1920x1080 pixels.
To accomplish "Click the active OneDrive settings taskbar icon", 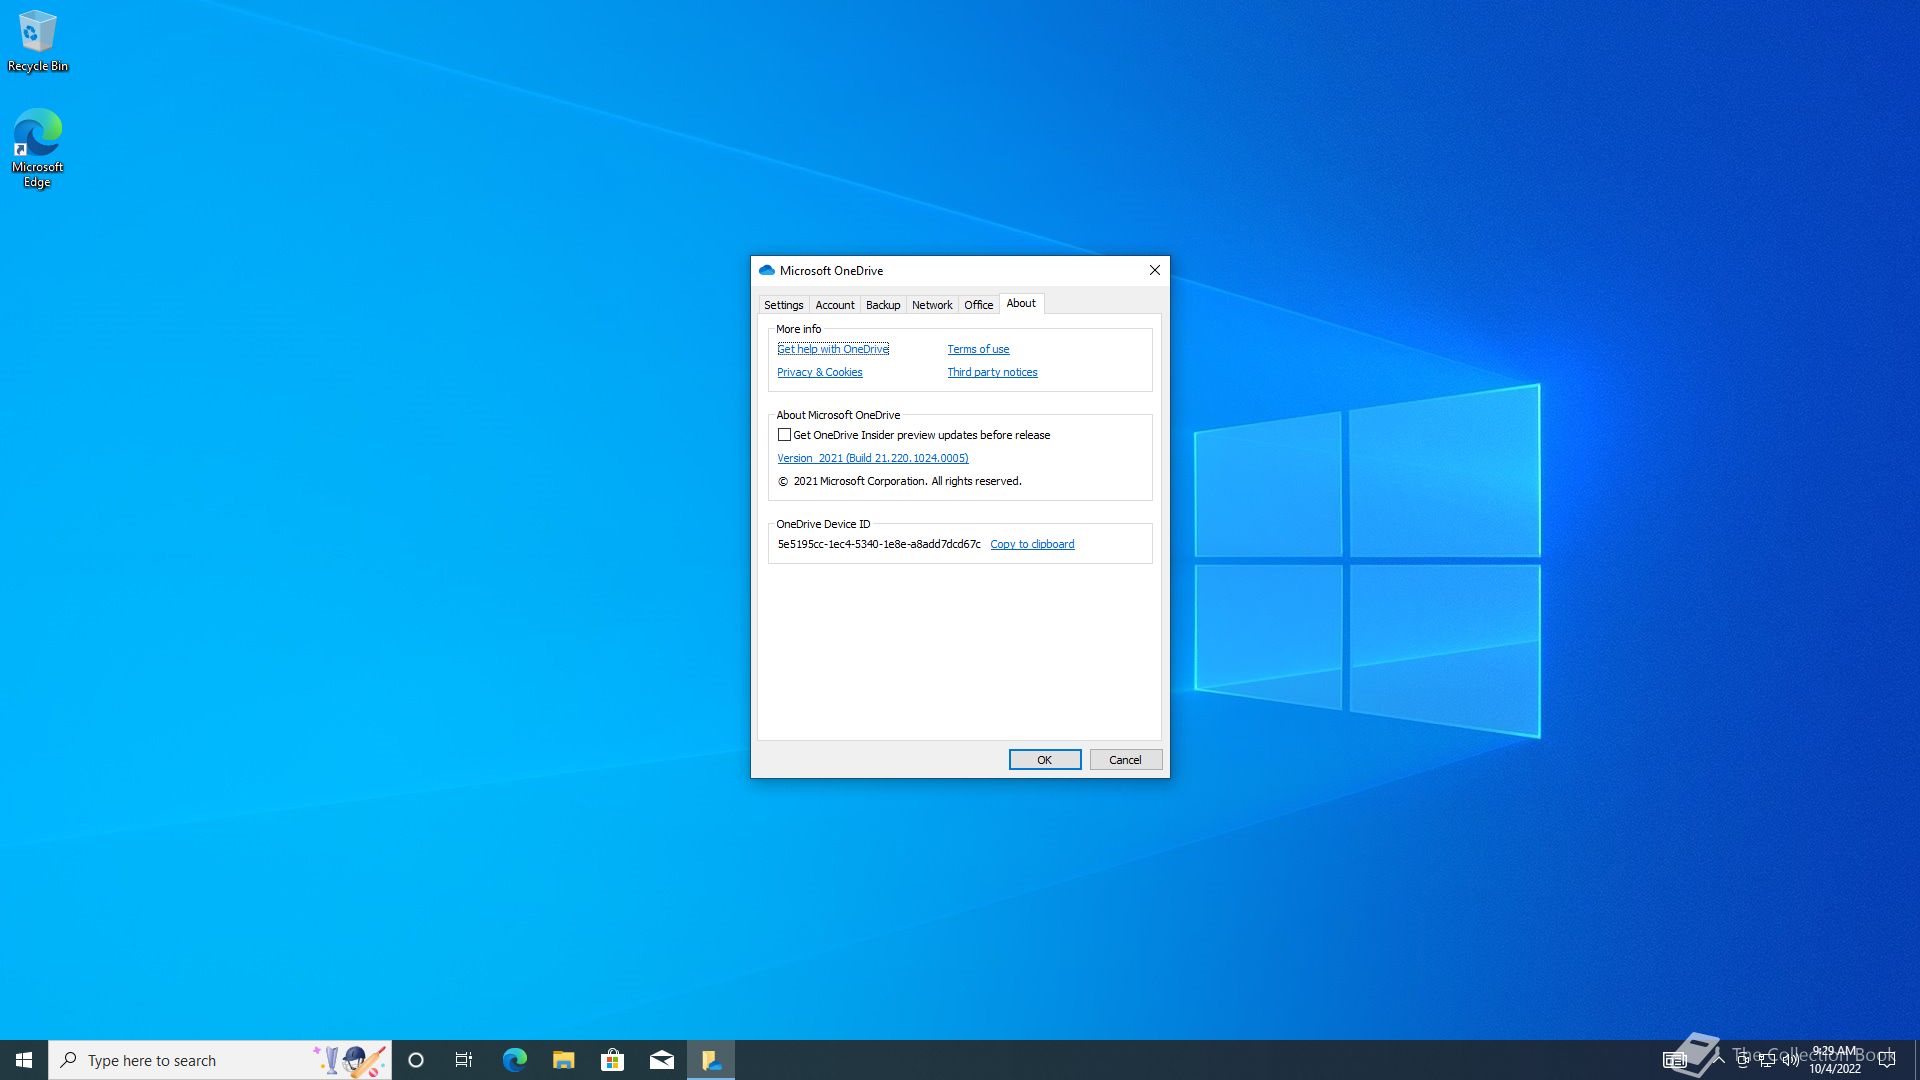I will click(711, 1060).
